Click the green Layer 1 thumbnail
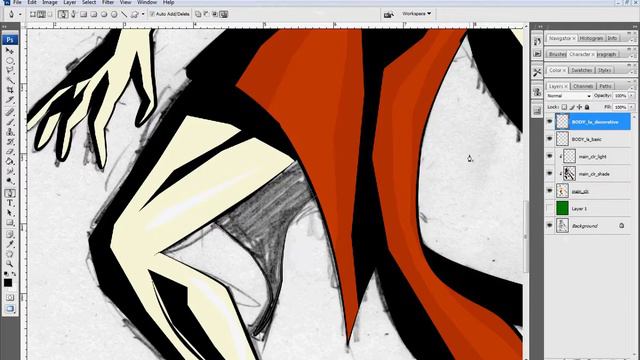 click(x=562, y=208)
